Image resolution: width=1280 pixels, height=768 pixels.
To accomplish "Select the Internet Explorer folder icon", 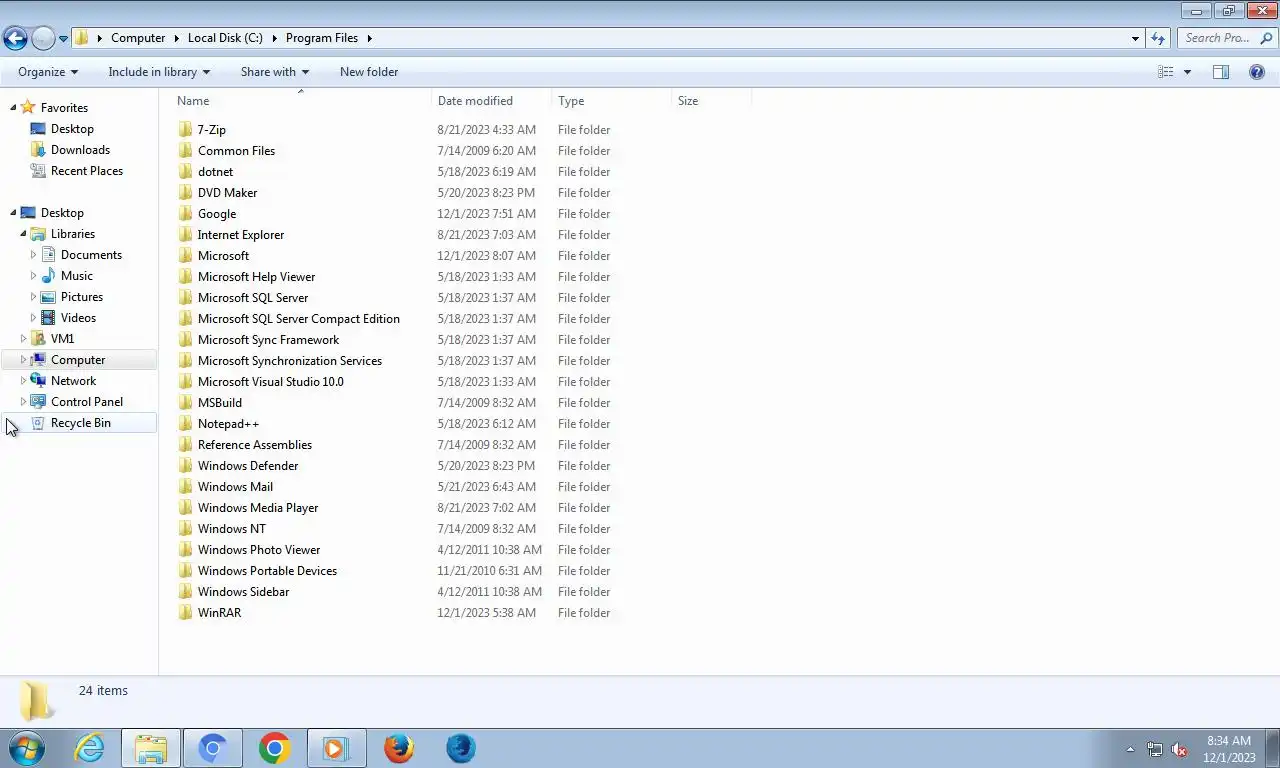I will [185, 235].
